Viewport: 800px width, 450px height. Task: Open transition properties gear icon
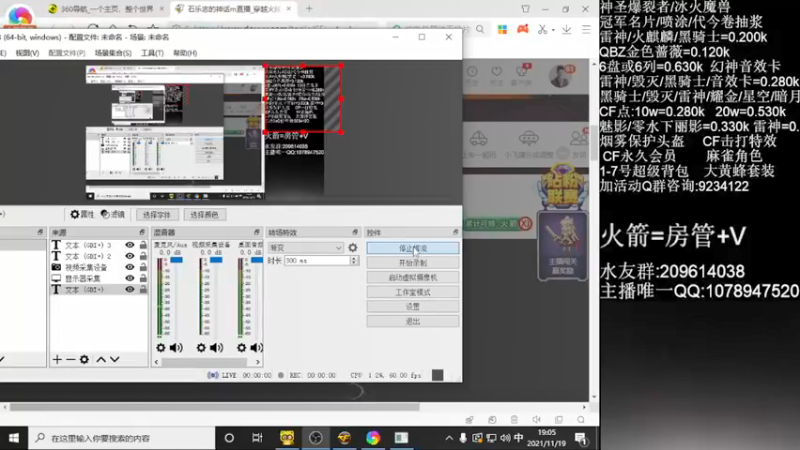(353, 247)
